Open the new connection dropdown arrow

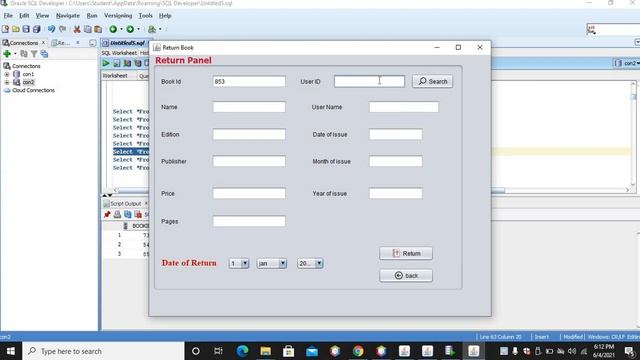click(15, 54)
